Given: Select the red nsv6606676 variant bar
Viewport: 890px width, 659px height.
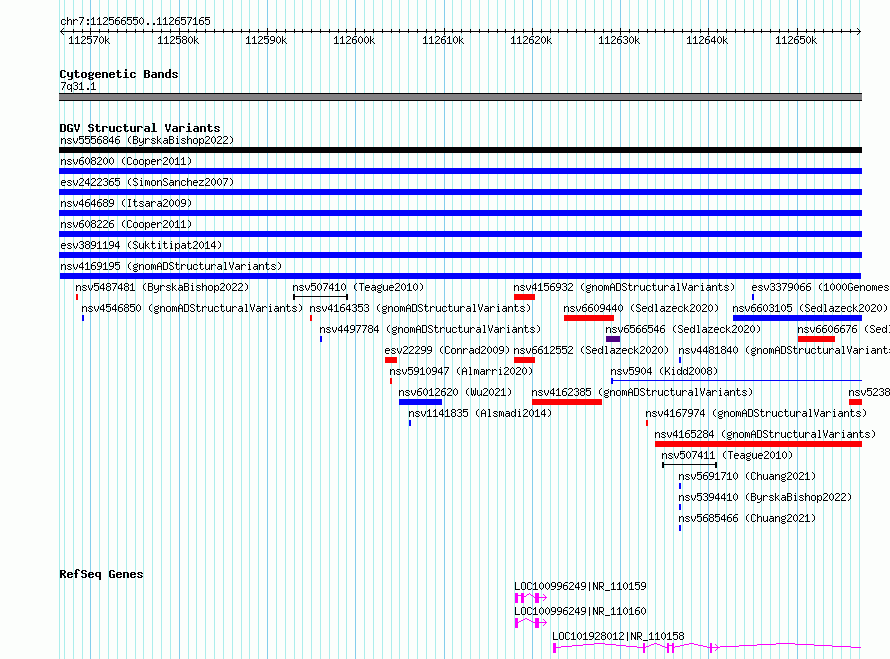Looking at the screenshot, I should [816, 339].
